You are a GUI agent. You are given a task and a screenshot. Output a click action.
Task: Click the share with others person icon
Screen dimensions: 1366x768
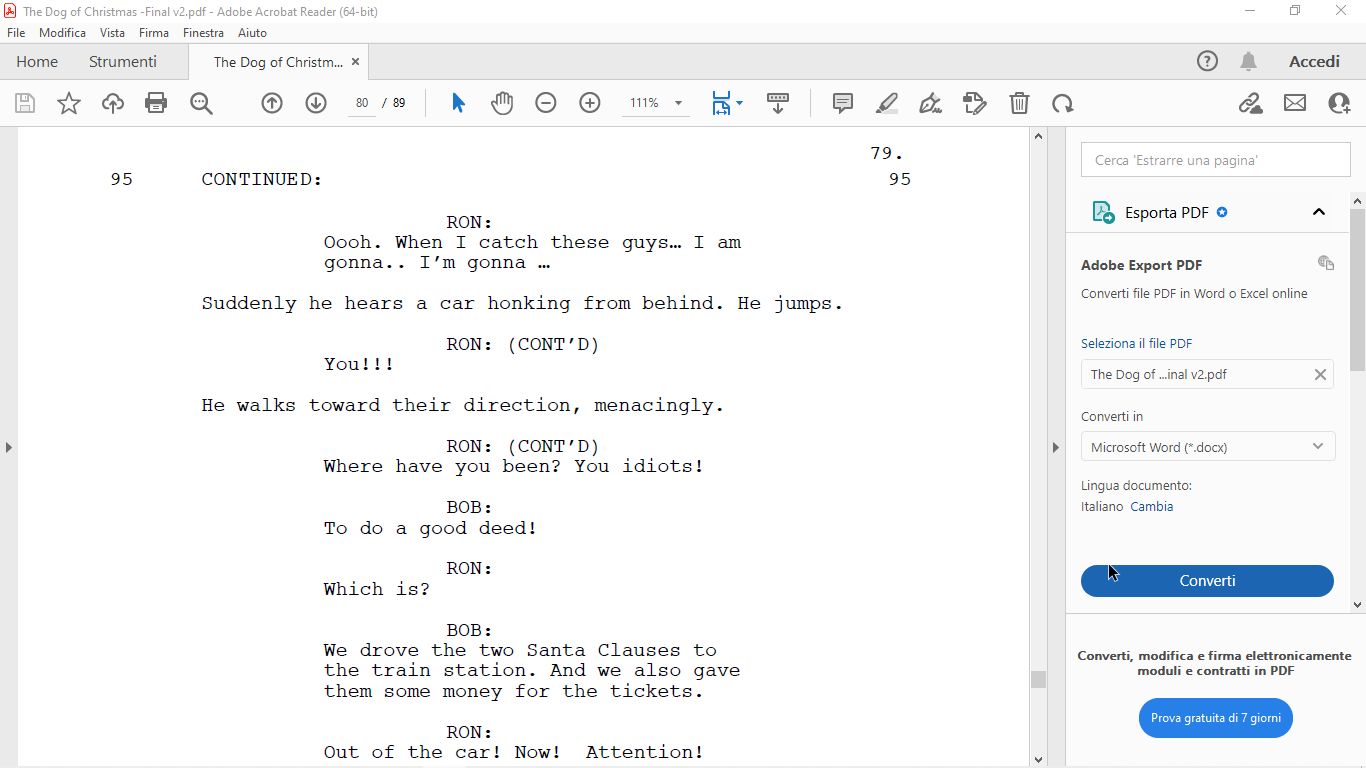pos(1339,103)
